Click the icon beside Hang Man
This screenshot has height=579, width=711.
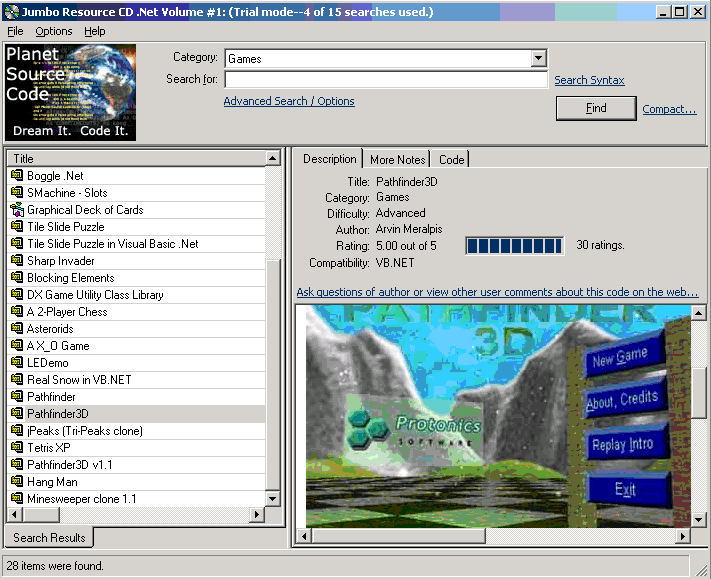(x=17, y=482)
